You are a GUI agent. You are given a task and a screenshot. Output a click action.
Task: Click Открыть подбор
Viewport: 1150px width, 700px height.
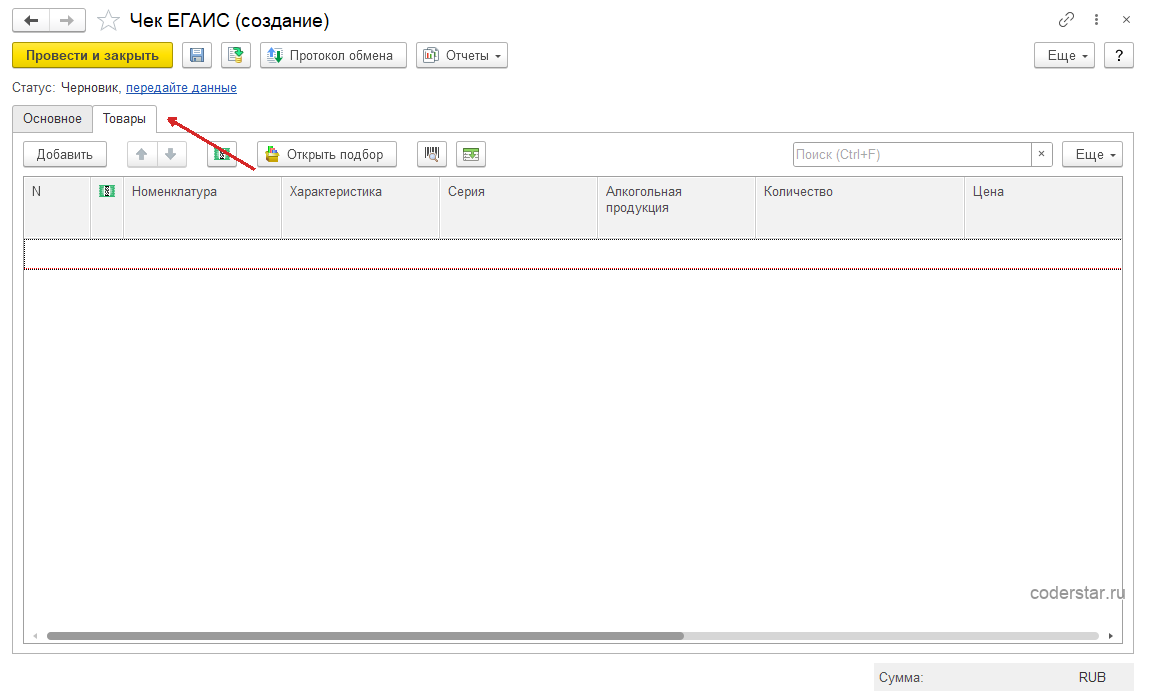coord(326,154)
